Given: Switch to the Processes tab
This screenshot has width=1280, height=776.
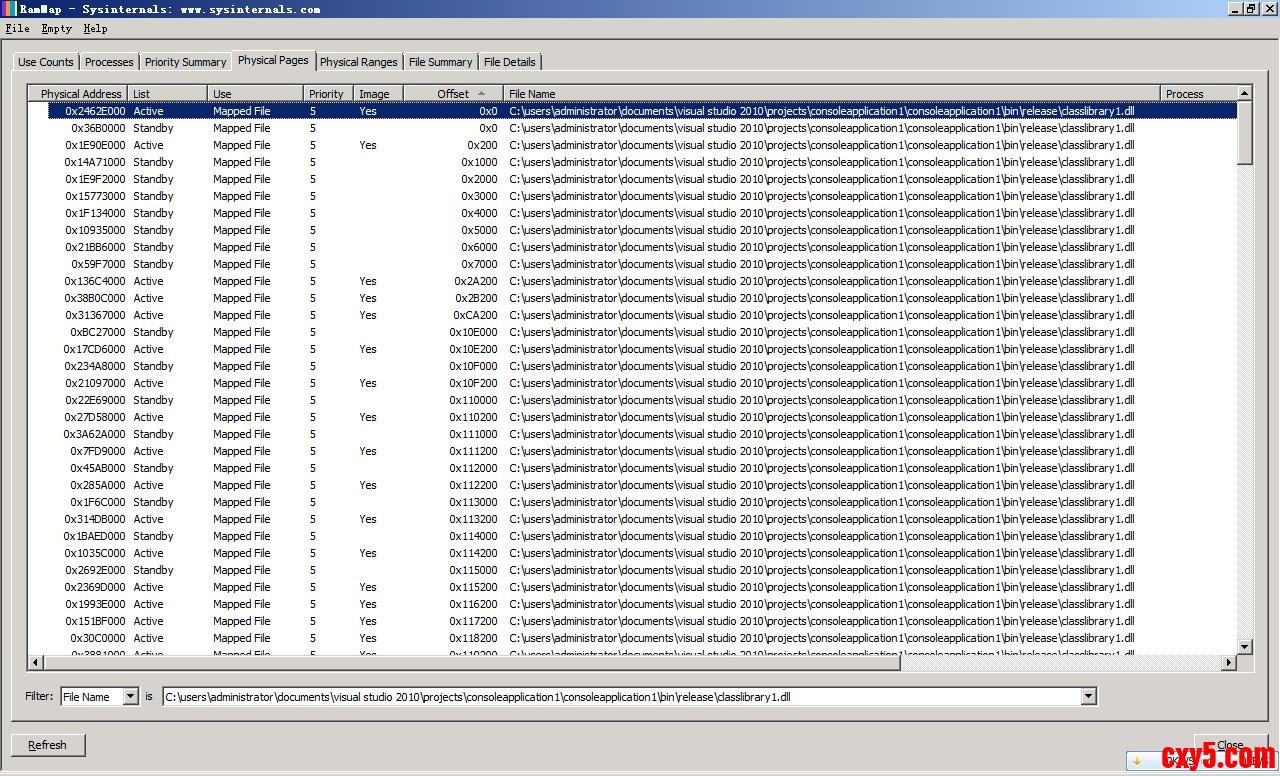Looking at the screenshot, I should click(x=109, y=62).
